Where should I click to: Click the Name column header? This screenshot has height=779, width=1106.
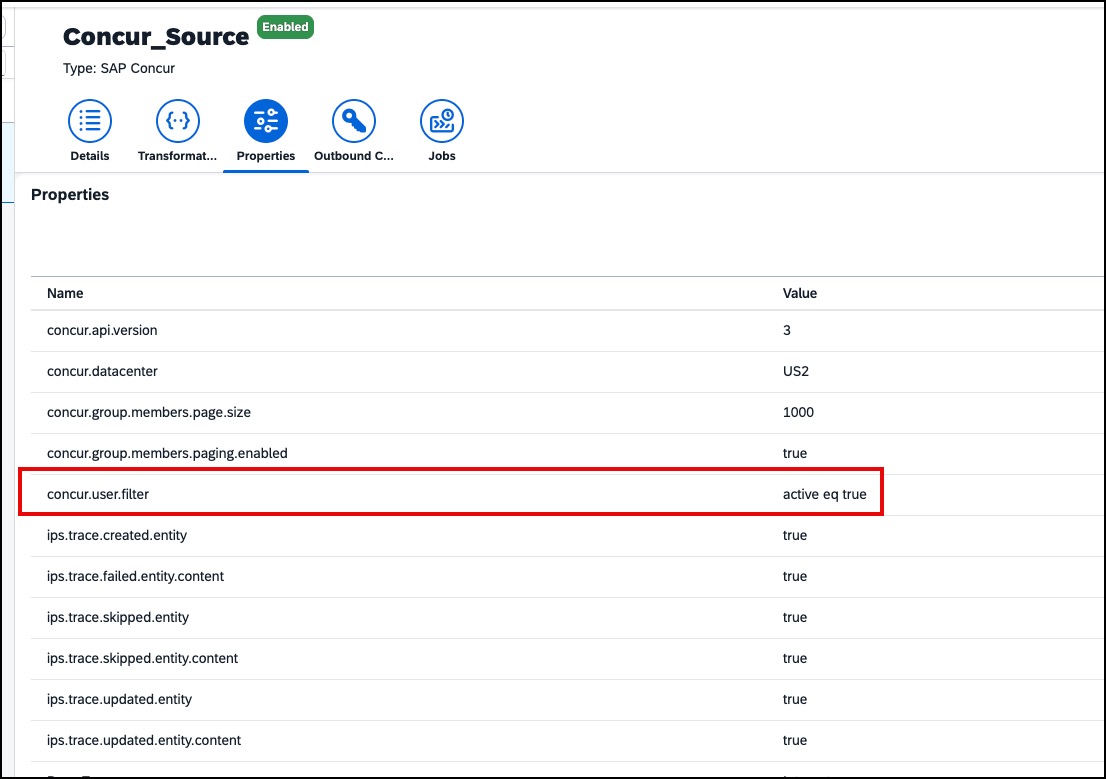(x=65, y=294)
